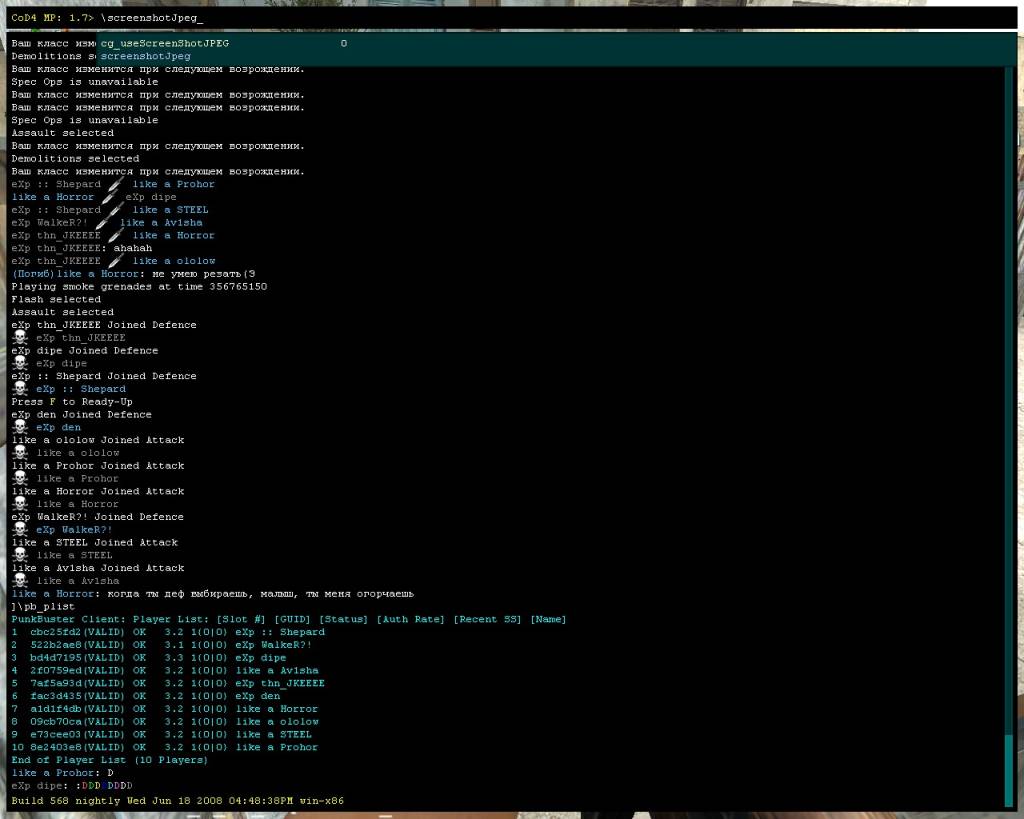
Task: Click the '[Name]' column header
Action: 549,619
